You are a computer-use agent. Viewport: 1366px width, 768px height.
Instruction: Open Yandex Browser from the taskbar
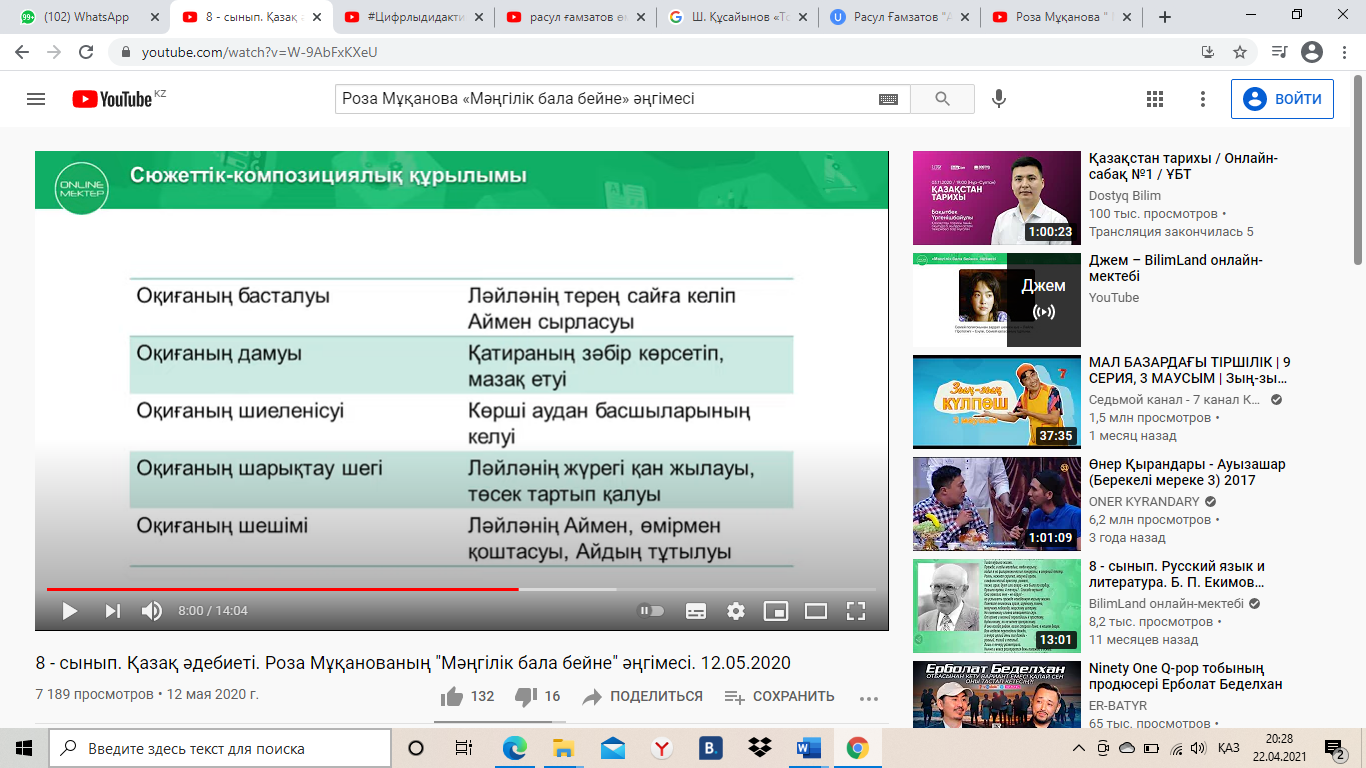(661, 748)
